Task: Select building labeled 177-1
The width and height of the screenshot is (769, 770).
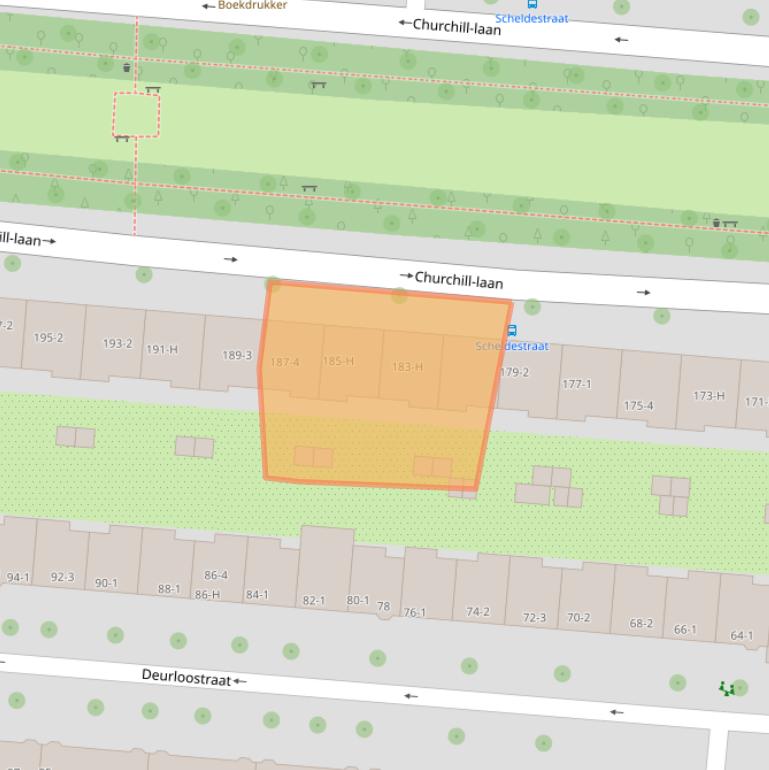Action: click(576, 384)
